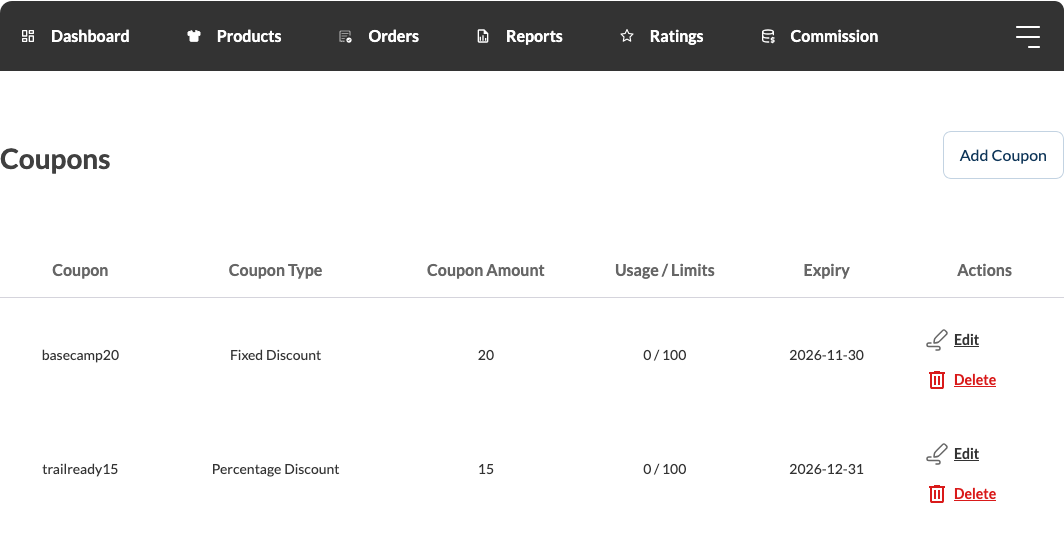Click the Ratings star icon

tap(627, 36)
